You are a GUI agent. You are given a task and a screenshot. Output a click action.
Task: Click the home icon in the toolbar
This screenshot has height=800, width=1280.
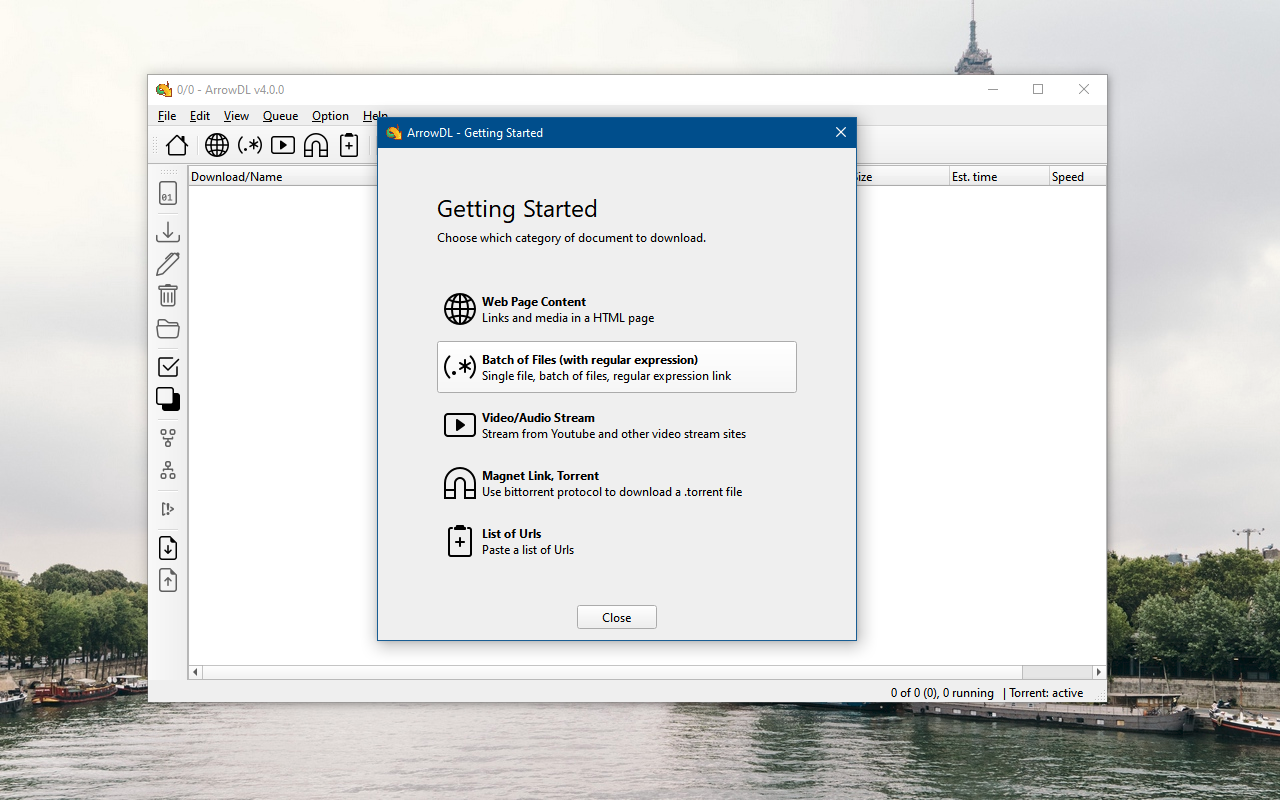pos(176,145)
